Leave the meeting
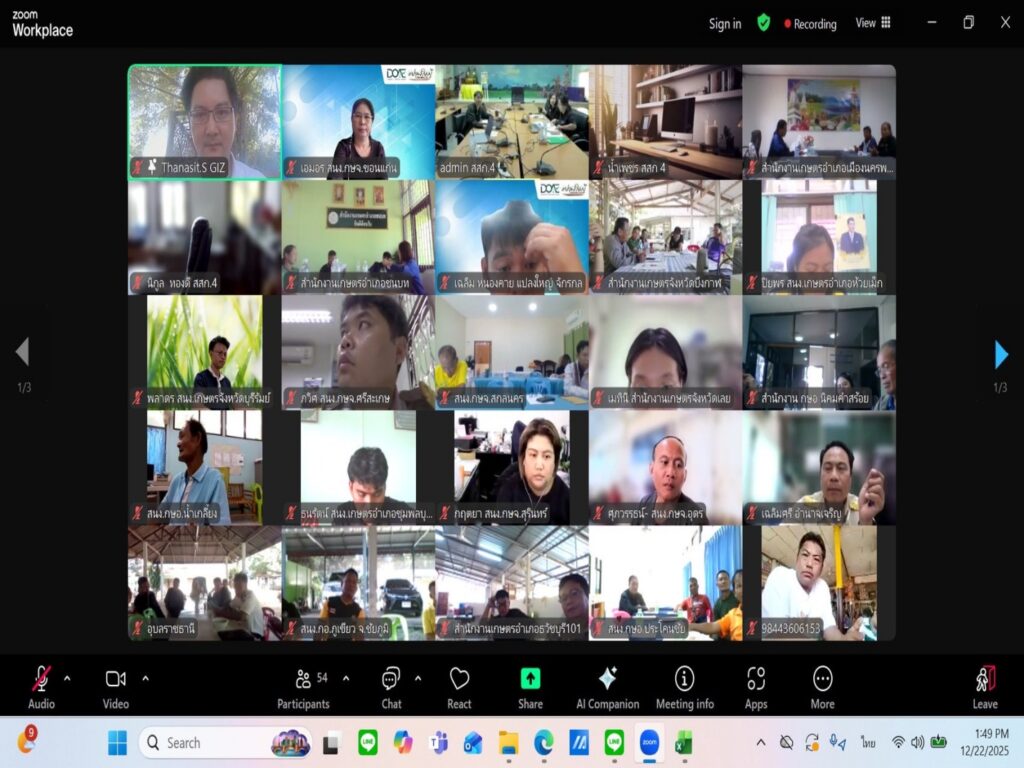This screenshot has height=768, width=1024. tap(985, 684)
